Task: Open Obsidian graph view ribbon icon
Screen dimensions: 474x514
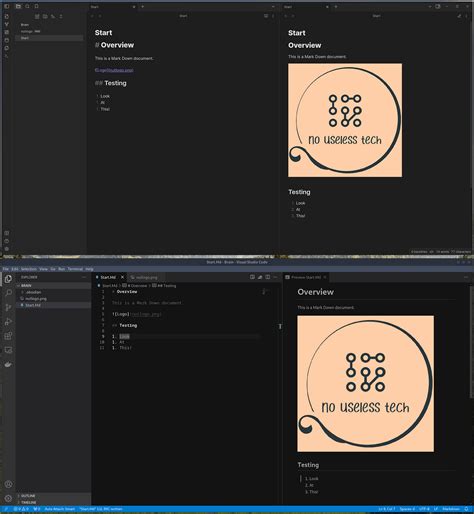Action: (6, 24)
